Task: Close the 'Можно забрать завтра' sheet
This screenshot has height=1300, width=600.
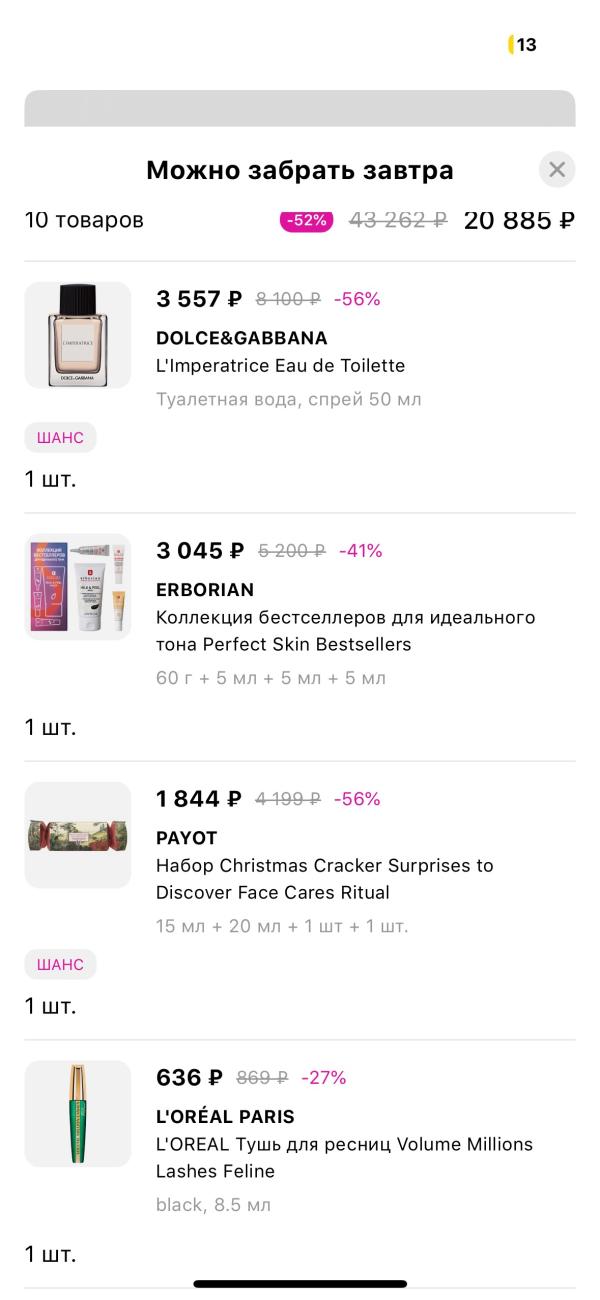Action: [x=557, y=170]
